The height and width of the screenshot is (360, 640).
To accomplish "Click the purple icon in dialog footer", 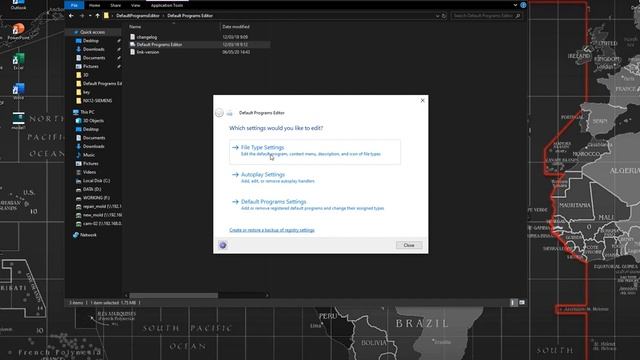I will 222,245.
